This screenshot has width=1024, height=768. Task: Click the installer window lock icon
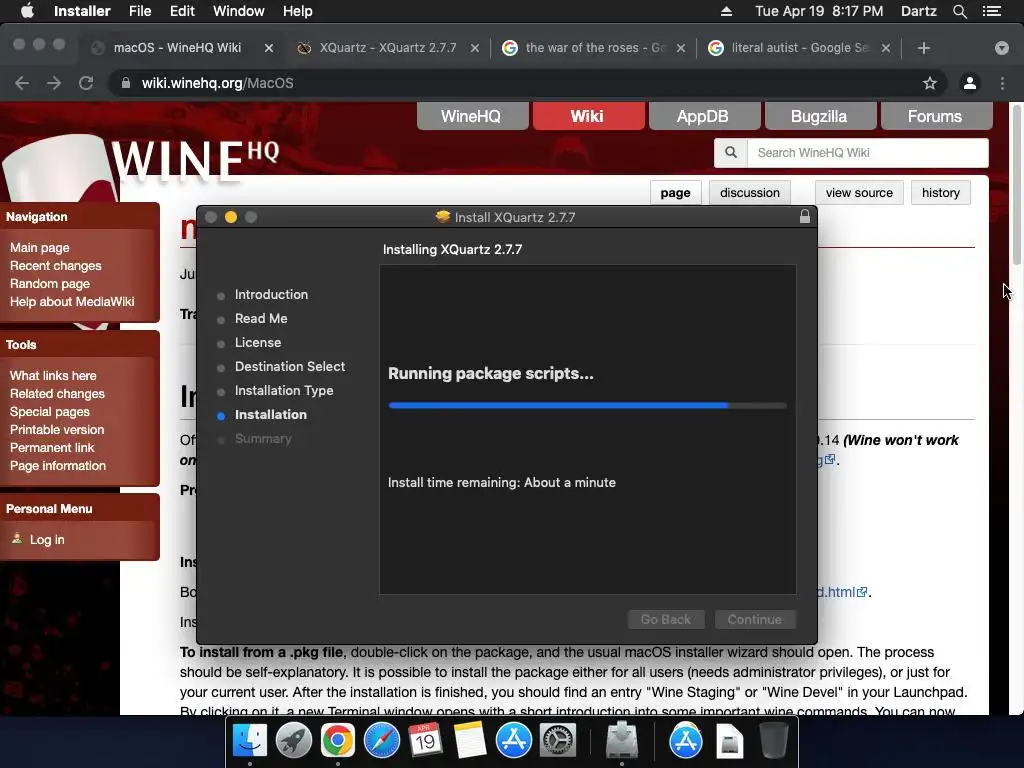point(805,217)
